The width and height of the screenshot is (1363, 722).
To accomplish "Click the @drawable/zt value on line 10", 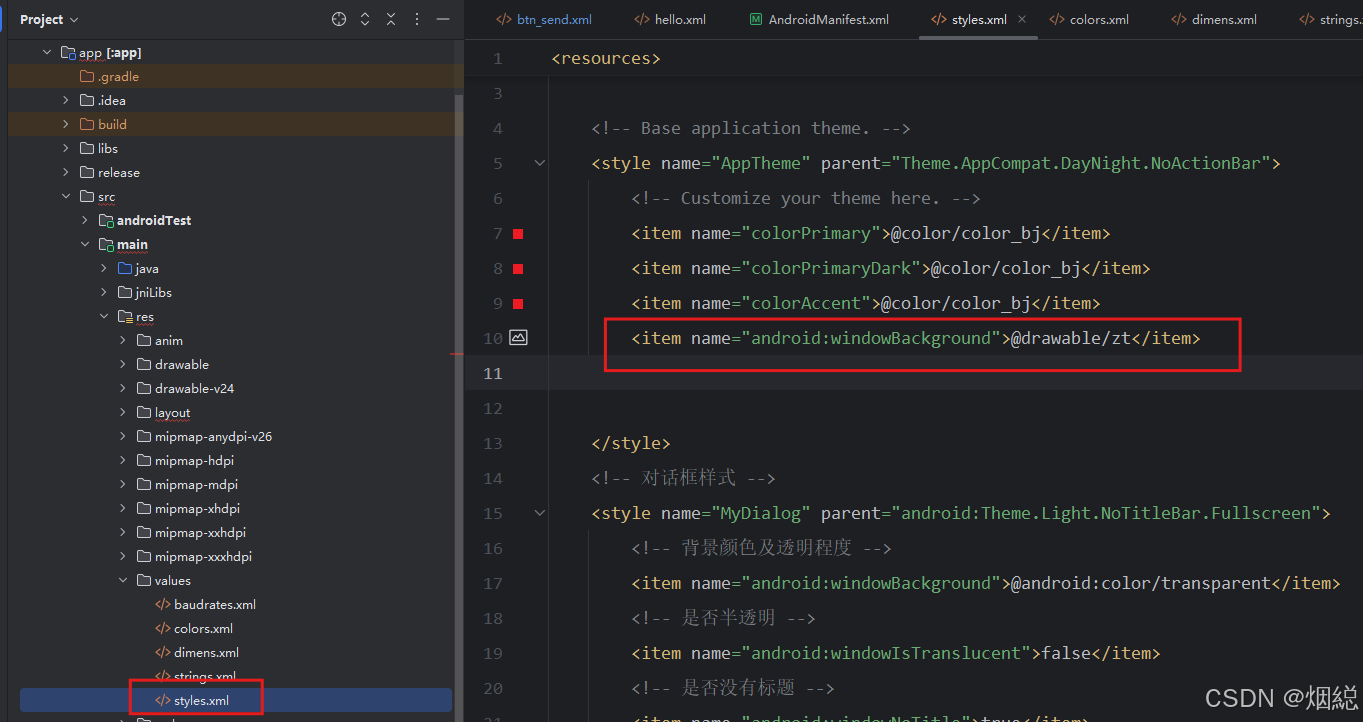I will point(1070,338).
